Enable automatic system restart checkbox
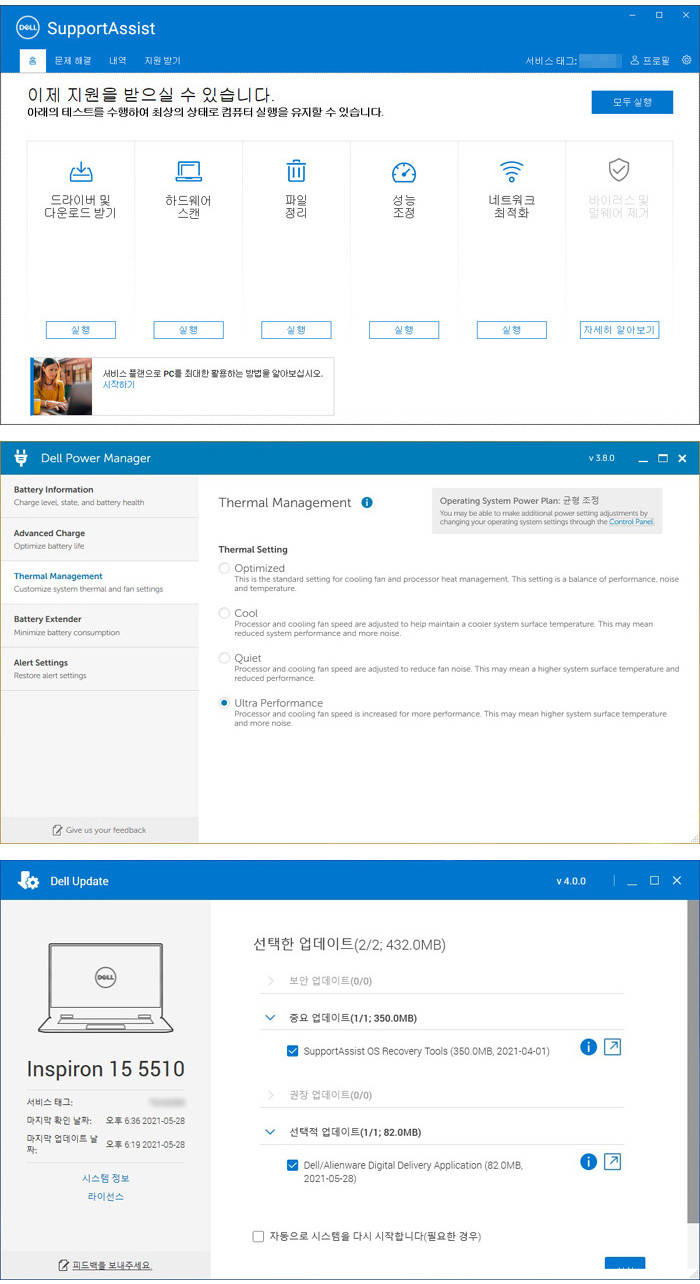Image resolution: width=700 pixels, height=1284 pixels. pyautogui.click(x=259, y=1236)
